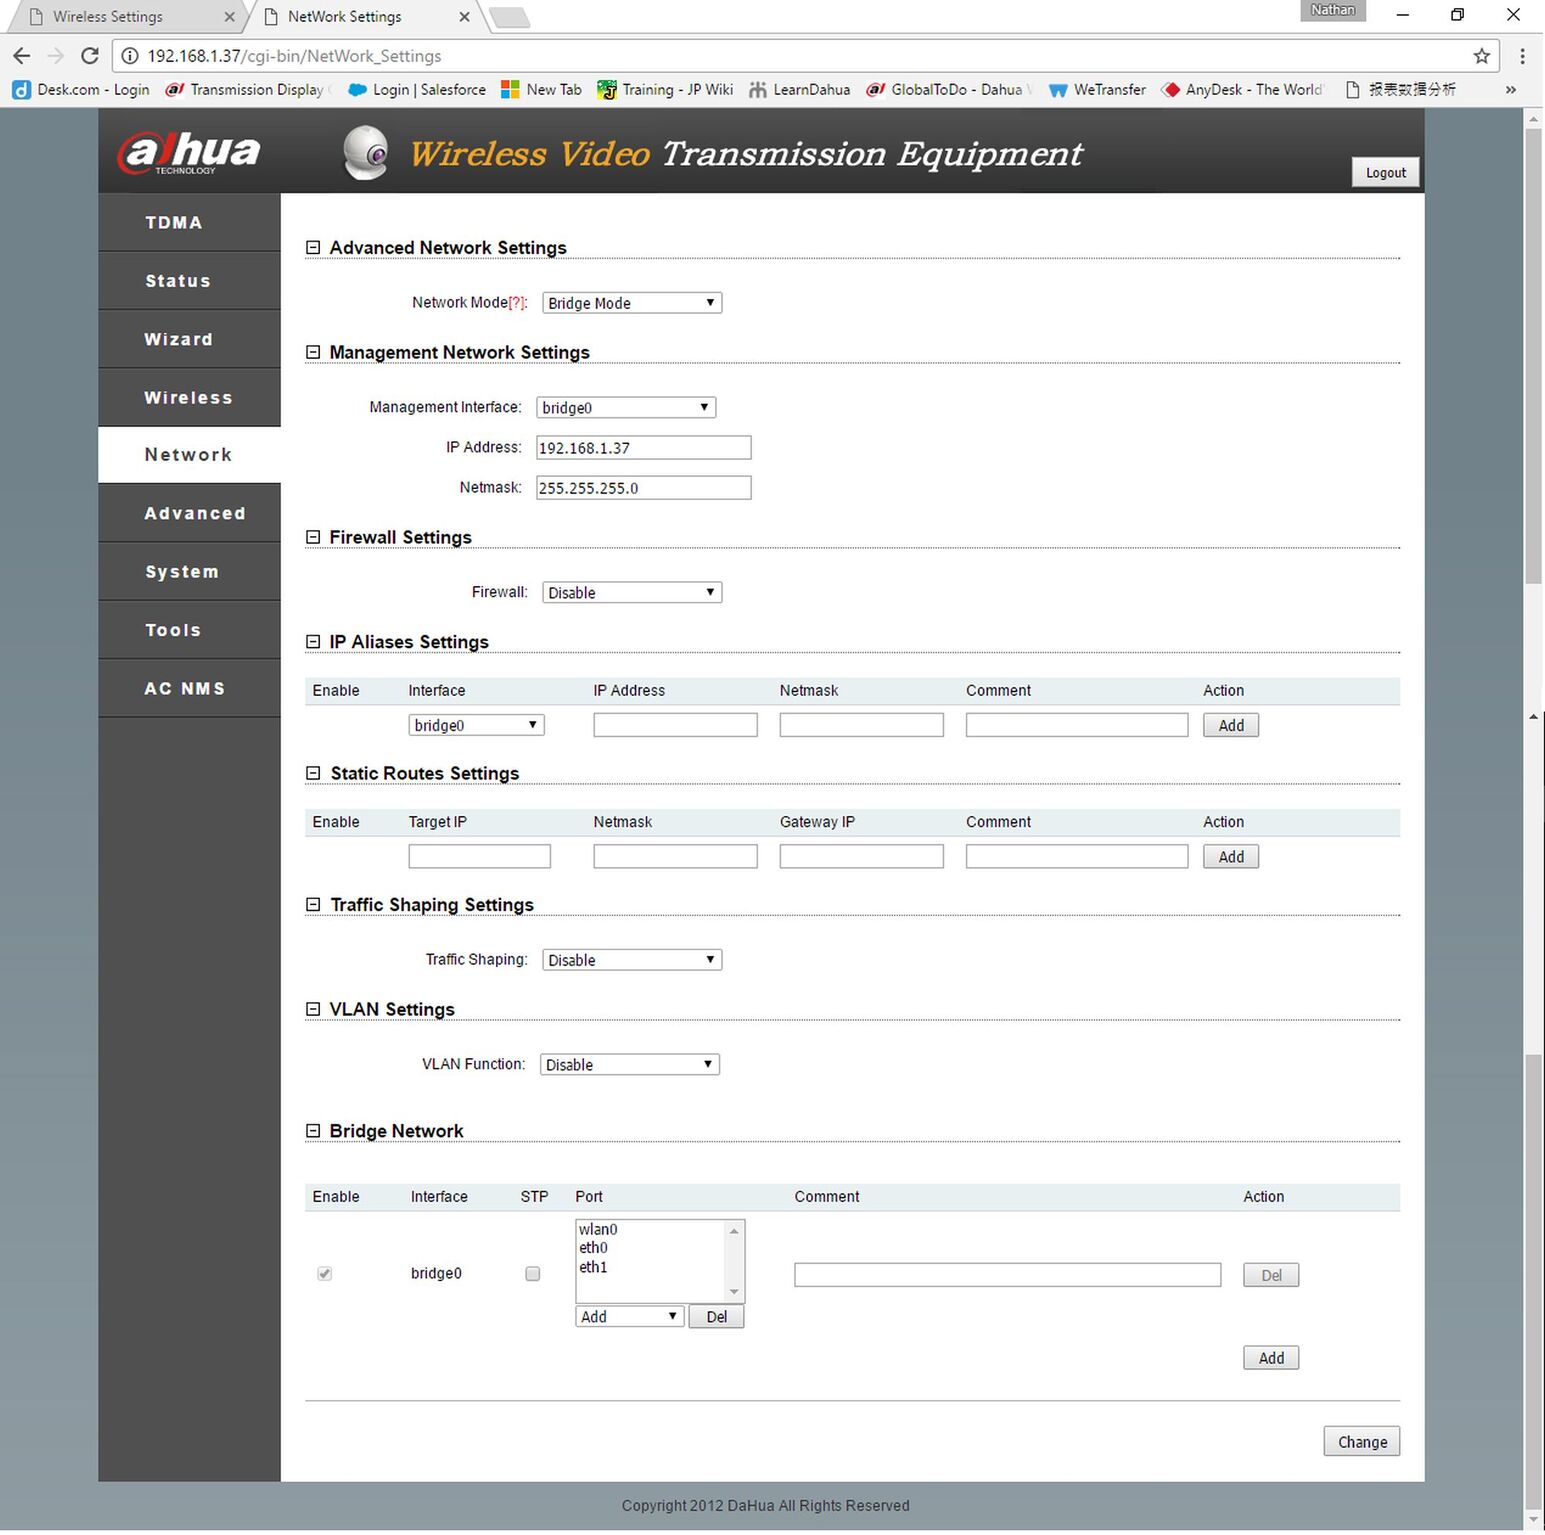Screen dimensions: 1545x1535
Task: Click the Dahua logo in the header
Action: 188,153
